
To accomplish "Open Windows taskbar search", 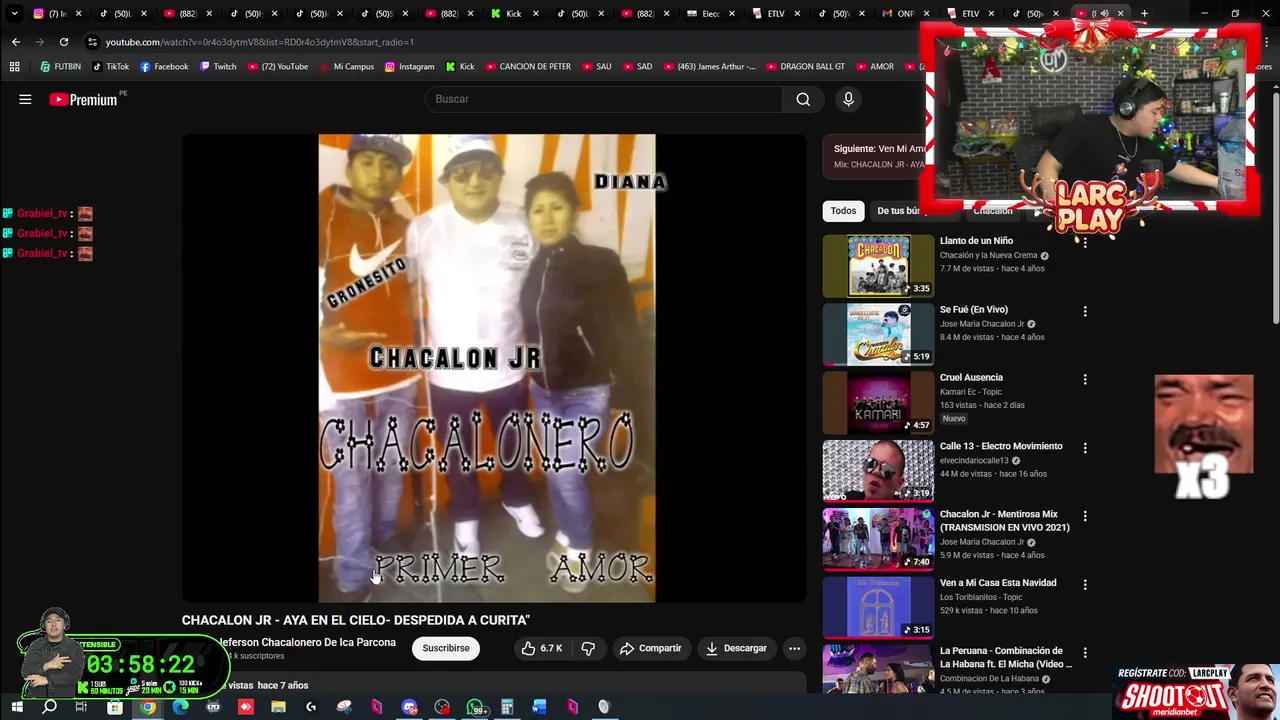I will point(49,707).
